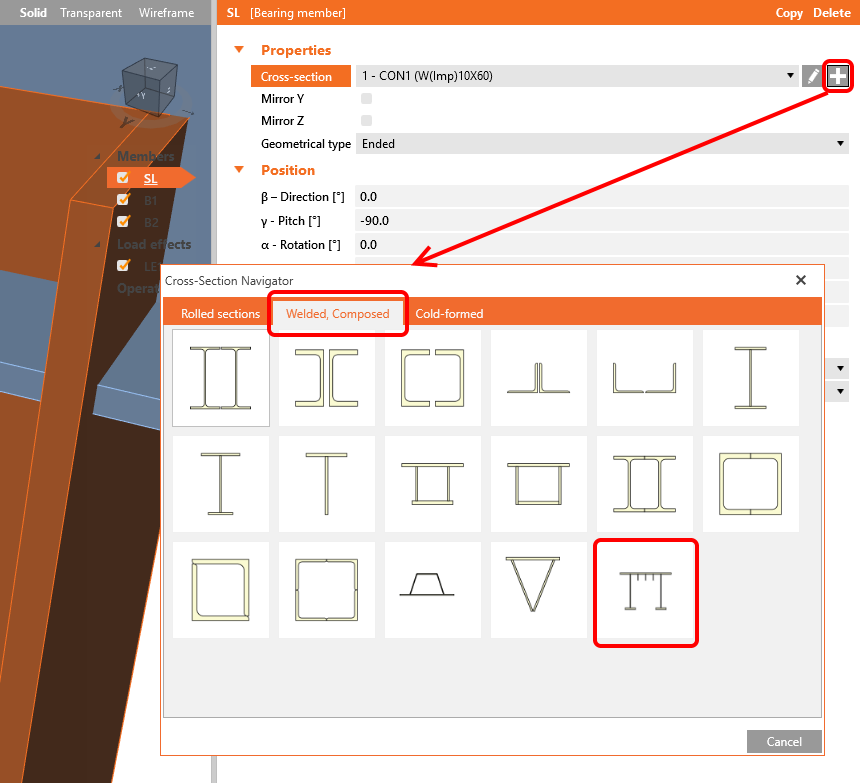Screen dimensions: 860x783
Task: Toggle visibility checkbox of member B2
Action: pyautogui.click(x=123, y=222)
